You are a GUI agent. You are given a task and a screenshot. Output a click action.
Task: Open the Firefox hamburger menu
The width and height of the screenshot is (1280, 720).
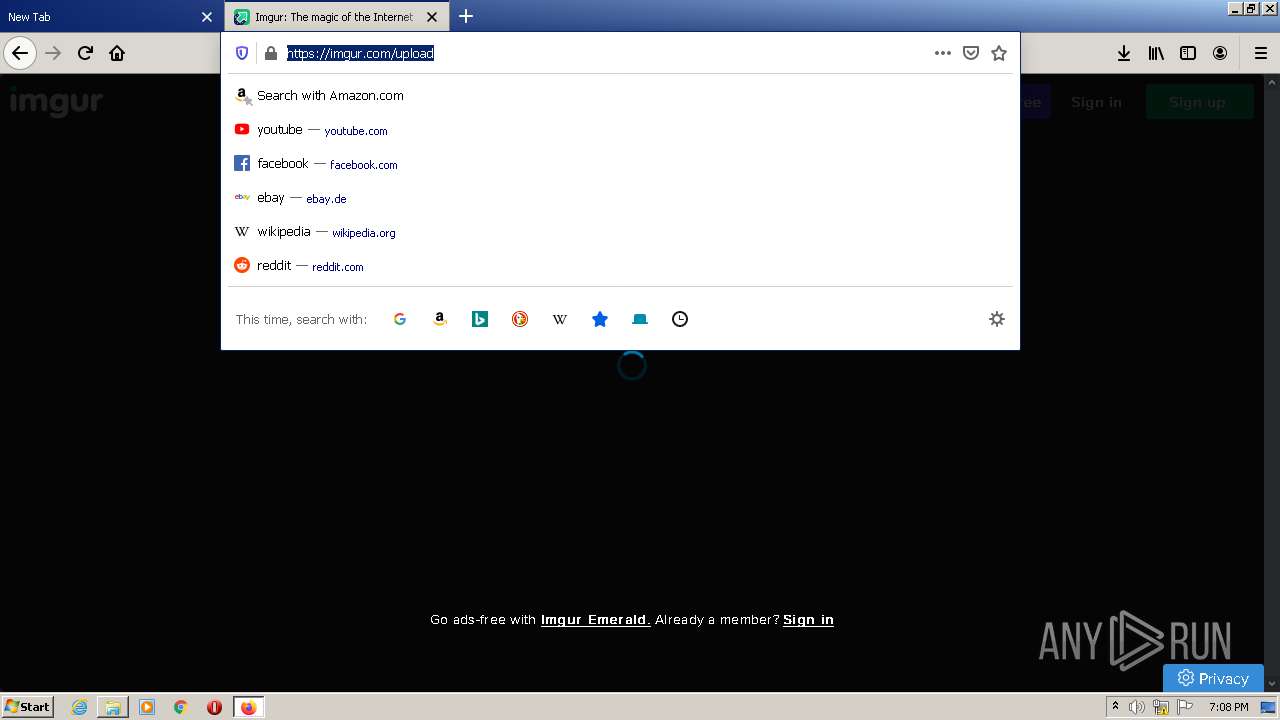(x=1260, y=53)
